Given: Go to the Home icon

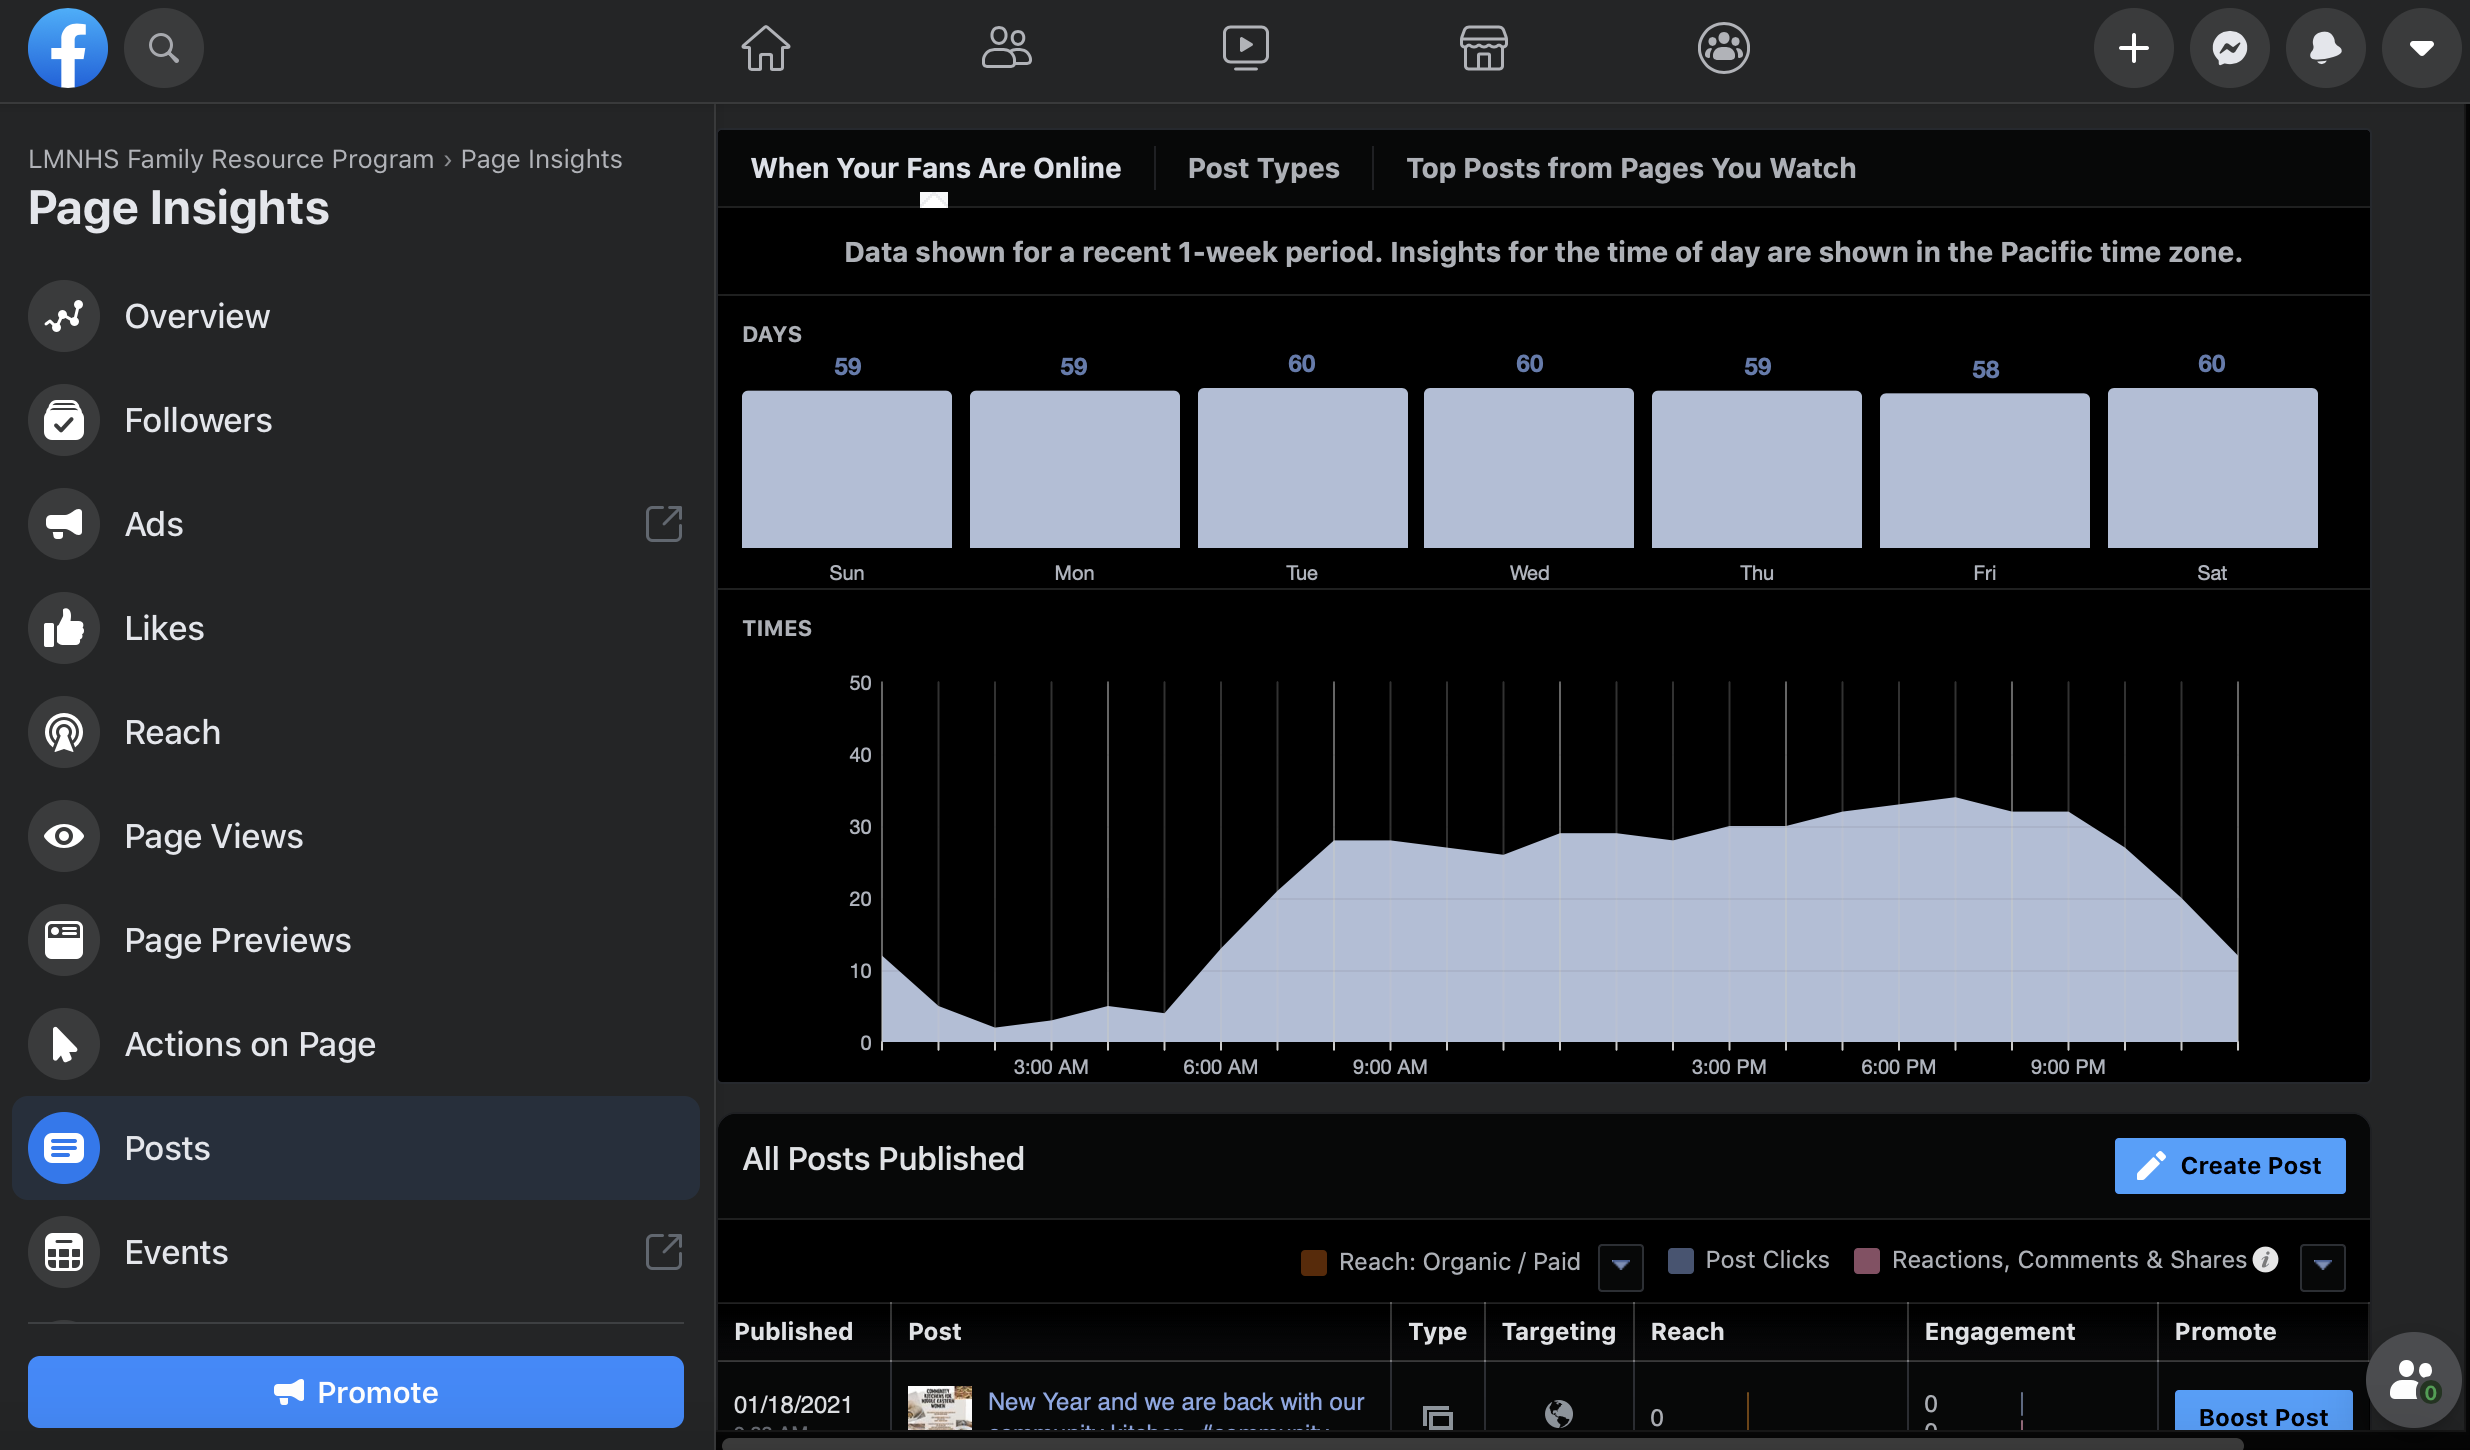Looking at the screenshot, I should click(x=765, y=48).
